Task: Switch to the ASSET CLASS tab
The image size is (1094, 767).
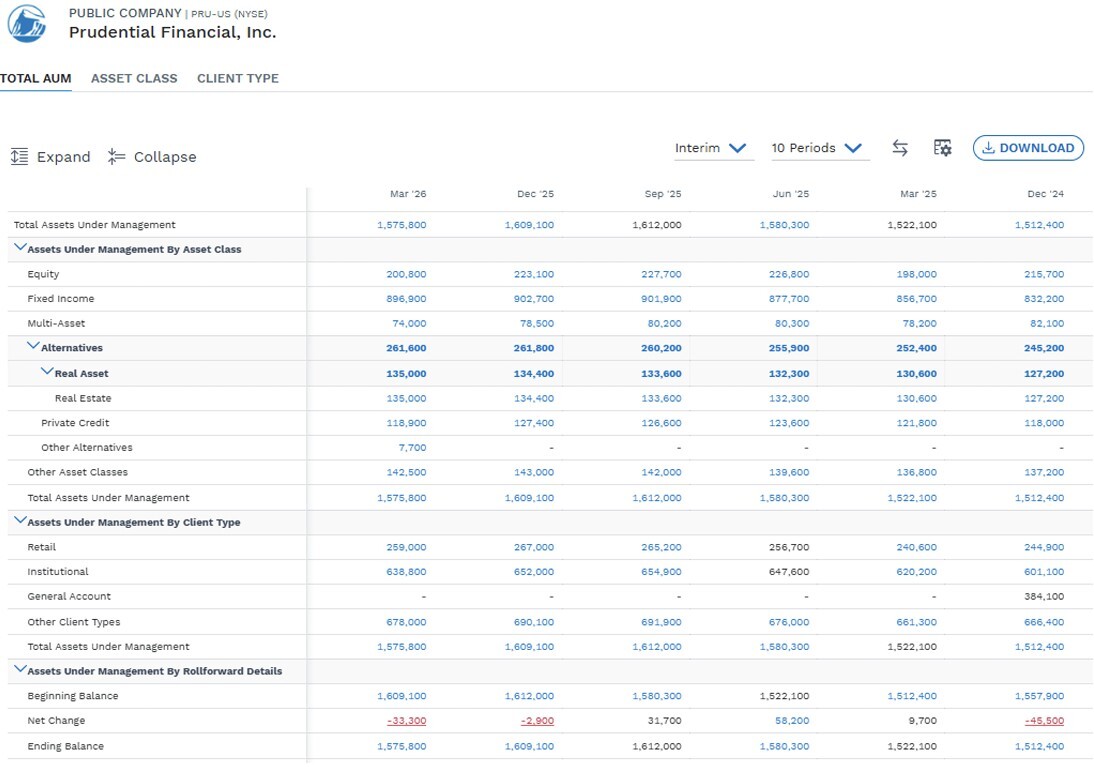Action: click(x=134, y=79)
